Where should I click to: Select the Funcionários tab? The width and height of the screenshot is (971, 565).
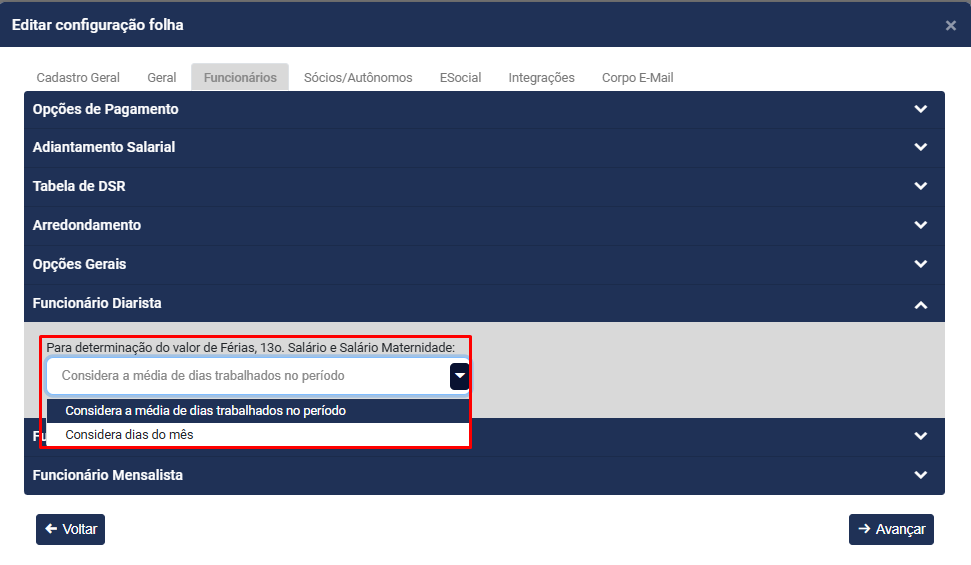click(x=240, y=77)
